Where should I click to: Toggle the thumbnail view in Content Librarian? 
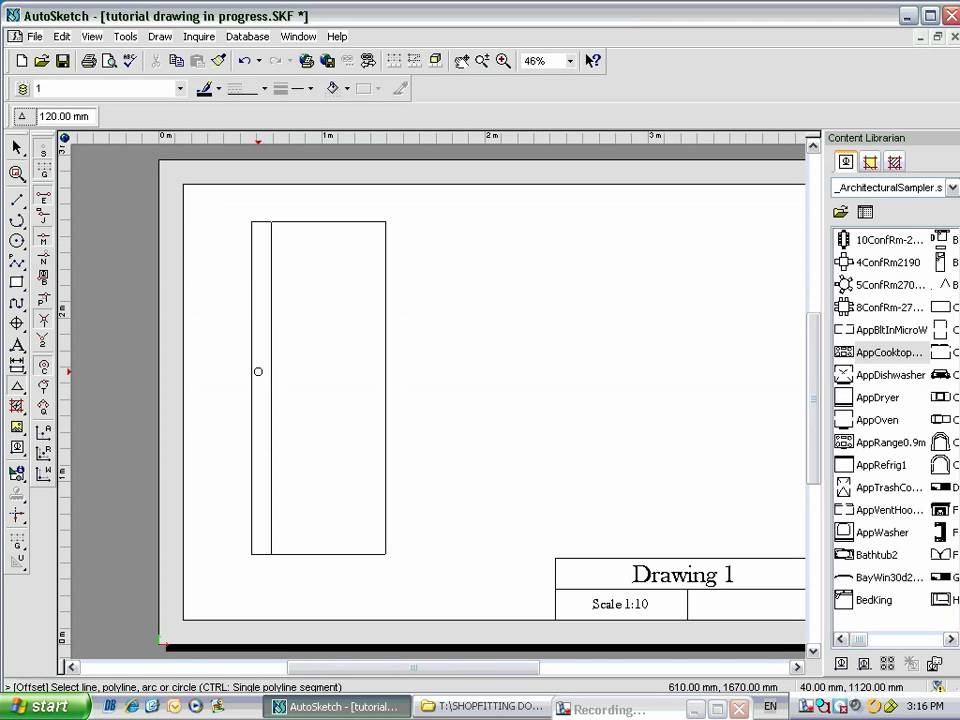click(865, 212)
